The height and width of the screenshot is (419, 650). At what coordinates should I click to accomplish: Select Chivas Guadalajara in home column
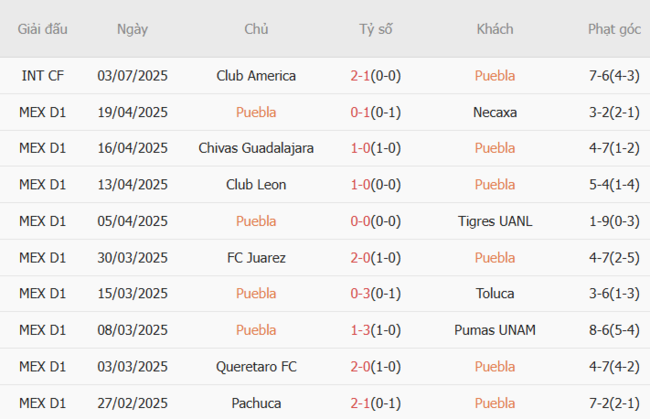coord(256,148)
